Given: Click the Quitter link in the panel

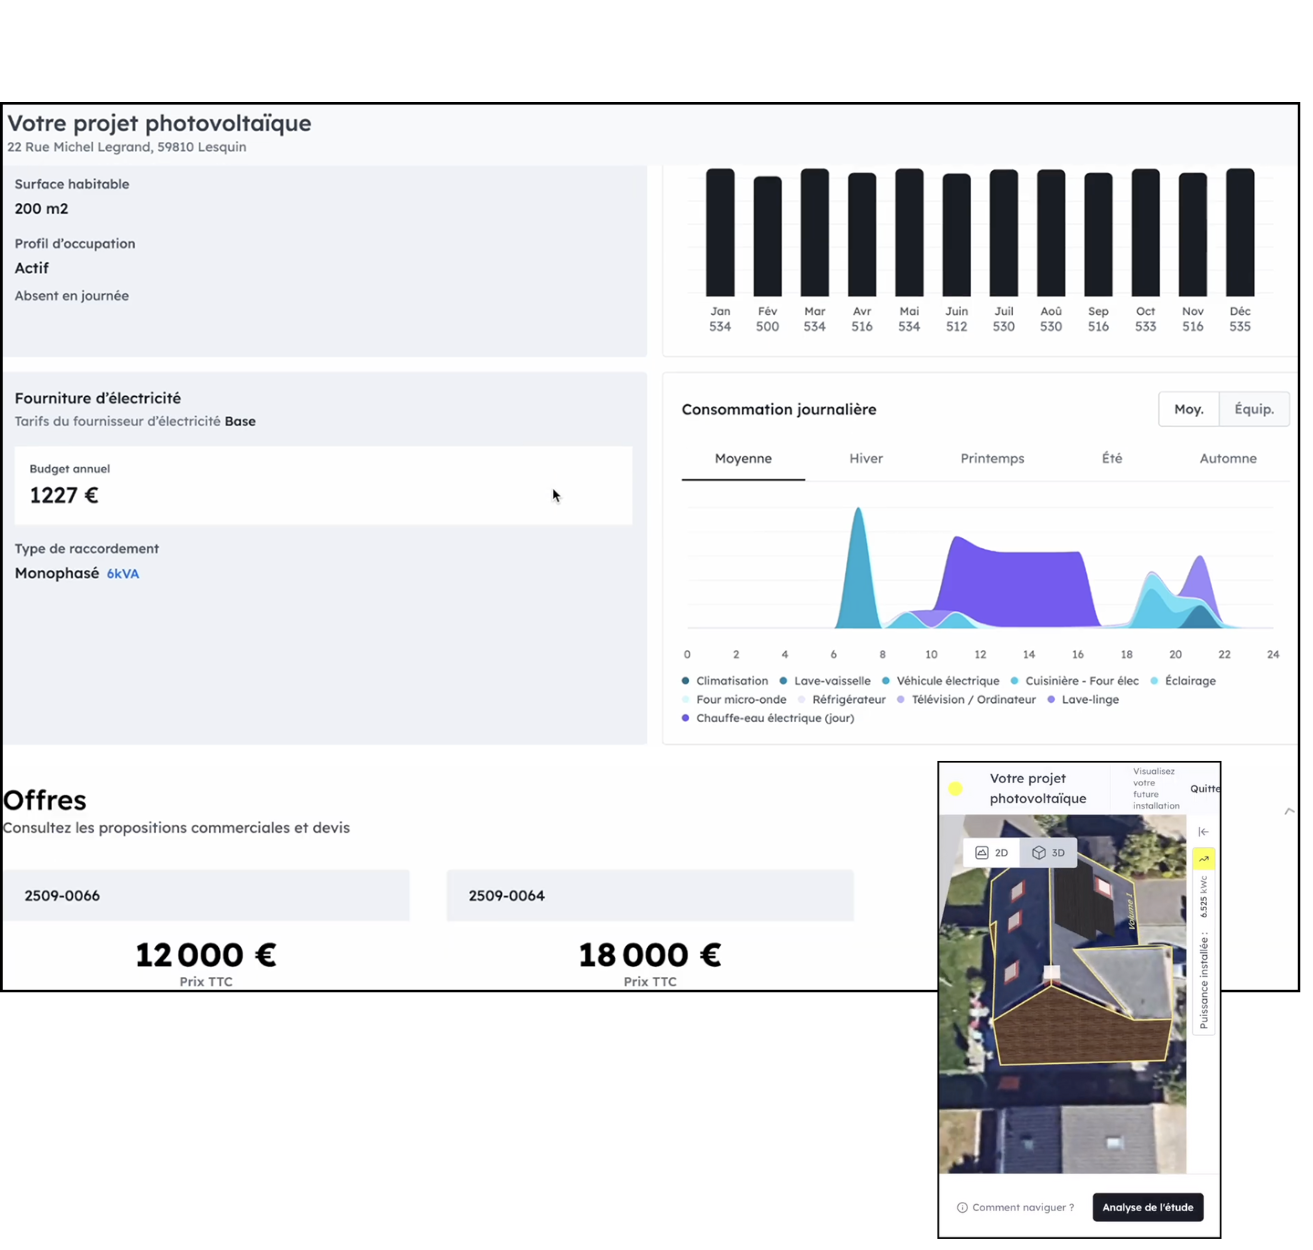Looking at the screenshot, I should click(1204, 789).
